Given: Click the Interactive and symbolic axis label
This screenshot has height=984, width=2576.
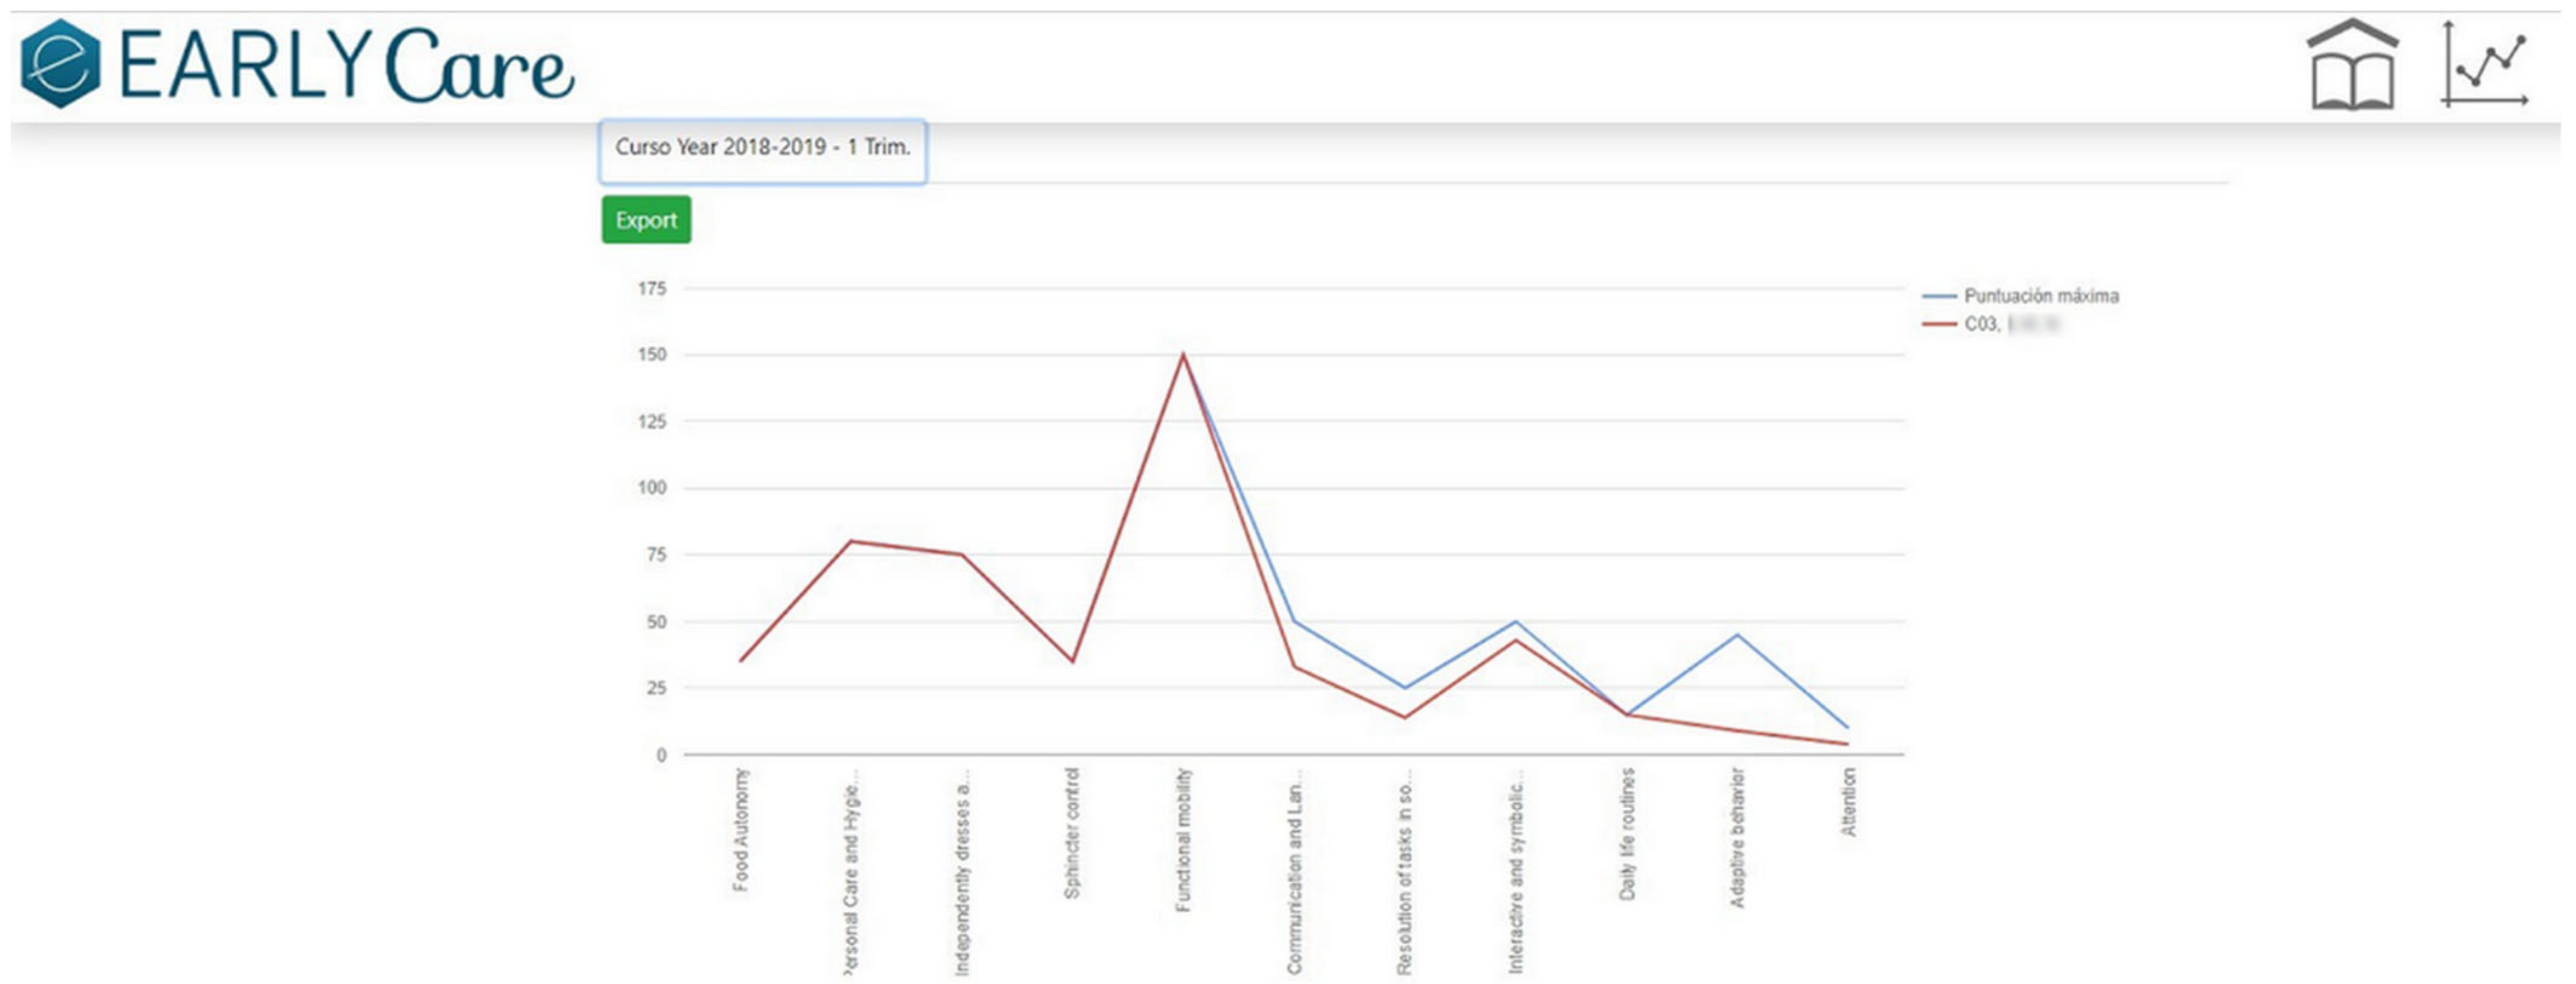Looking at the screenshot, I should point(1515,870).
